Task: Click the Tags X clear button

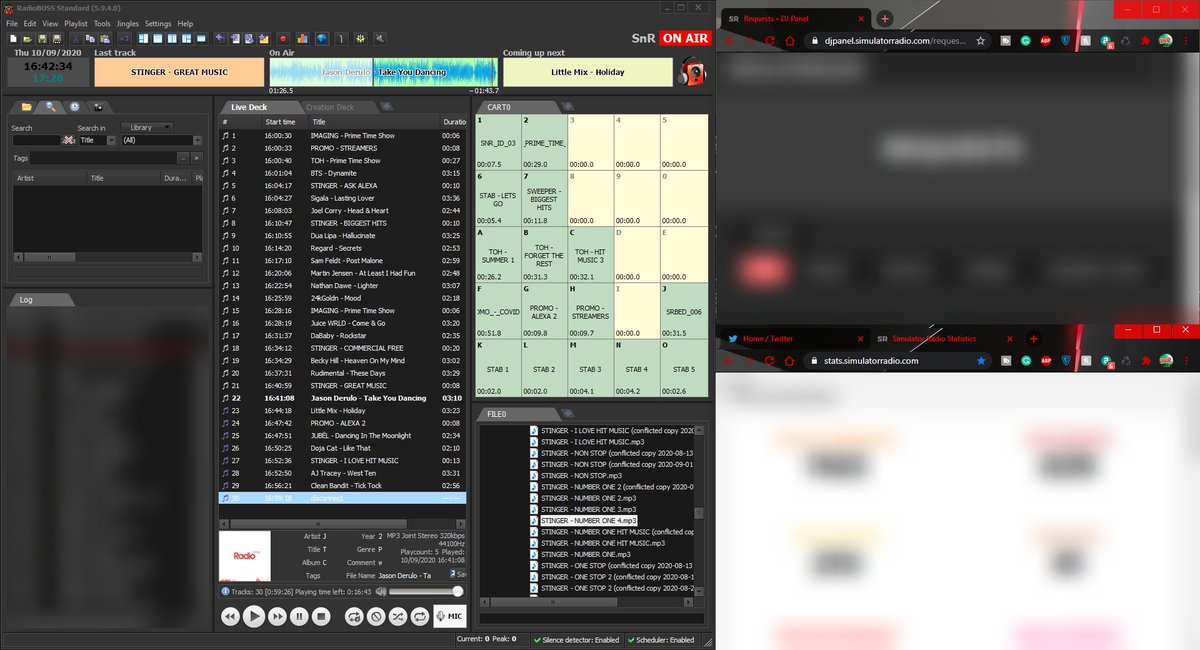Action: tap(197, 158)
